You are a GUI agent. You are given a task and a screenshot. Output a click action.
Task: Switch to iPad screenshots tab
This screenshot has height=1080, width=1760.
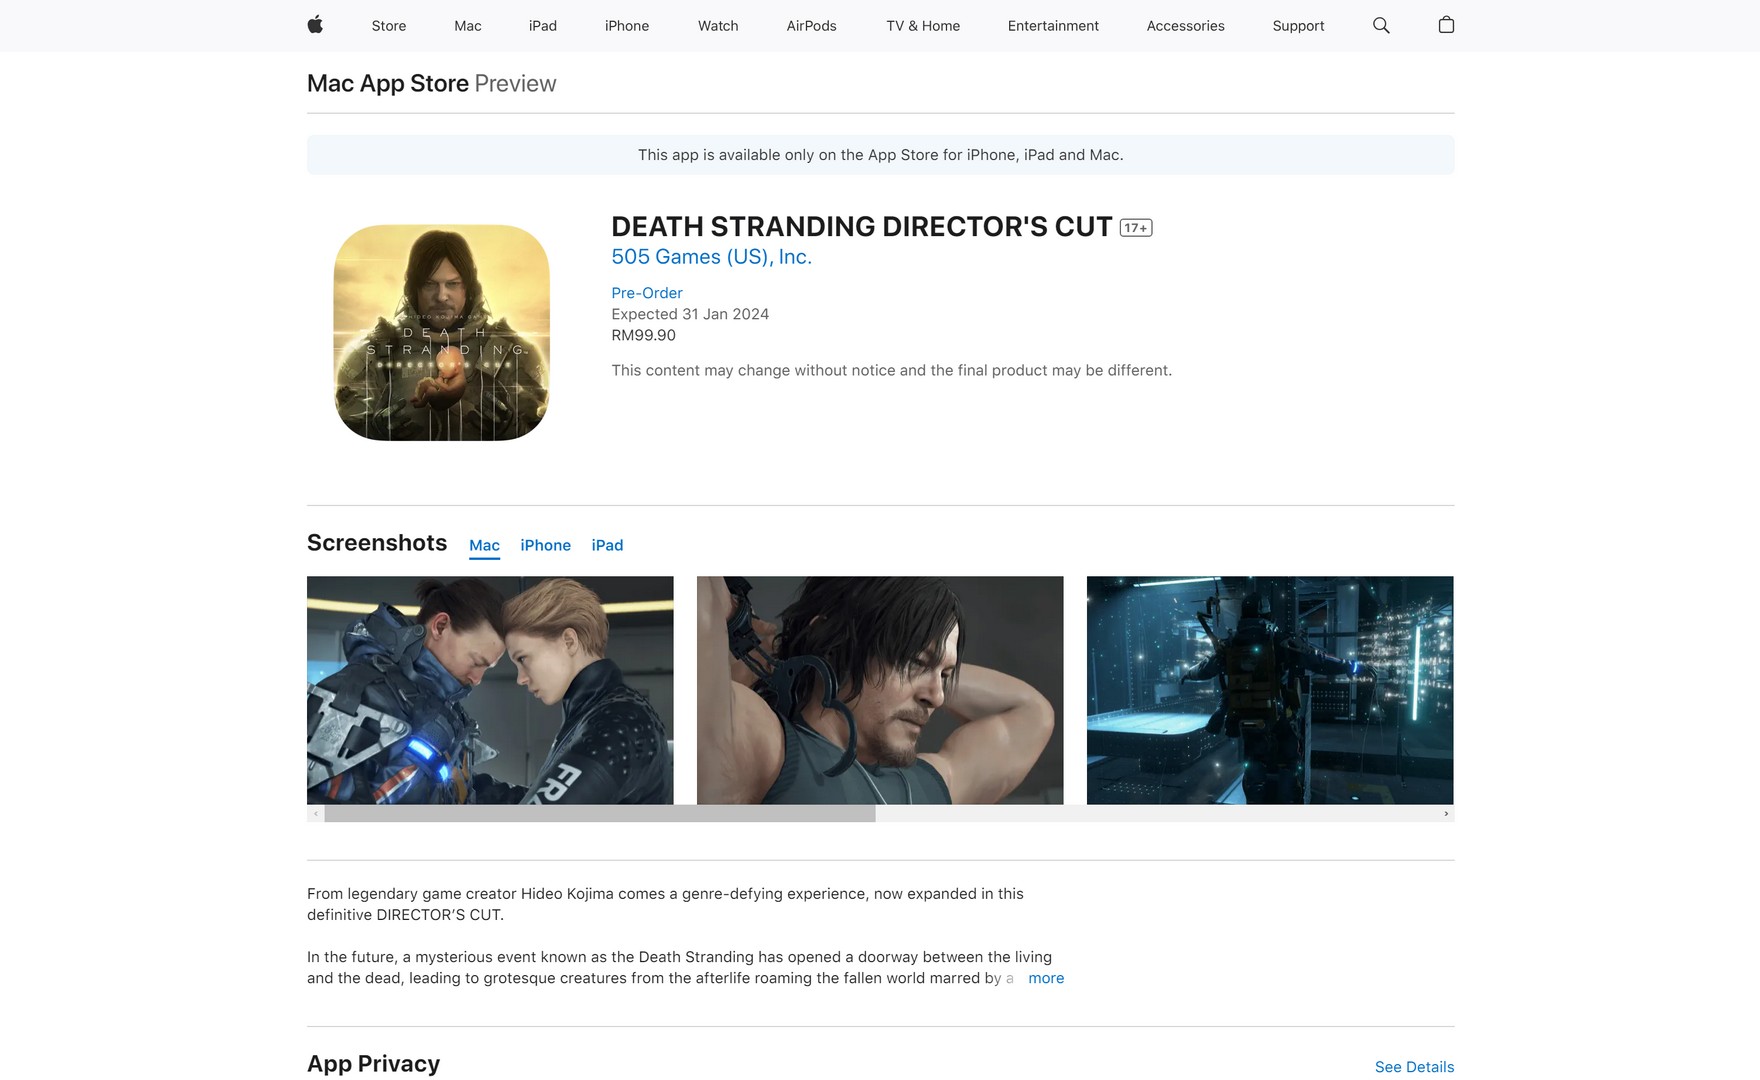point(607,545)
